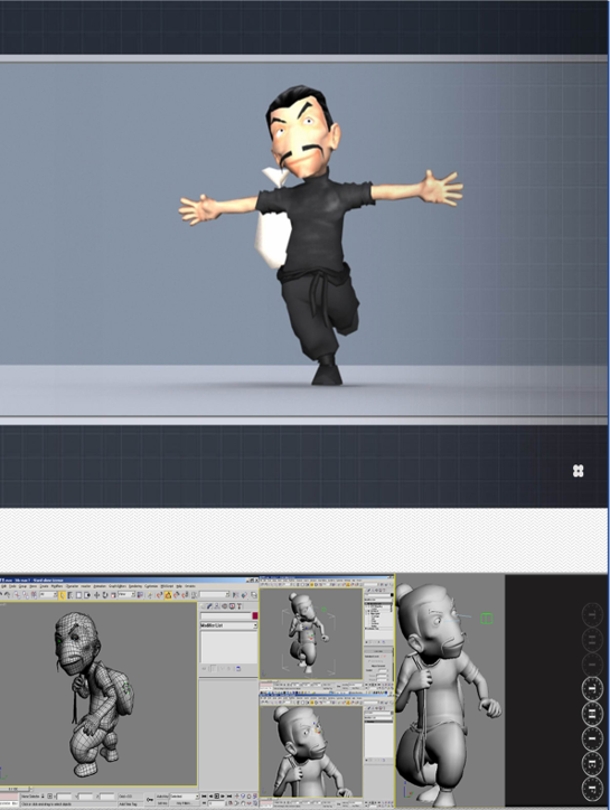
Task: Switch to Utilities command panel tab
Action: click(239, 606)
